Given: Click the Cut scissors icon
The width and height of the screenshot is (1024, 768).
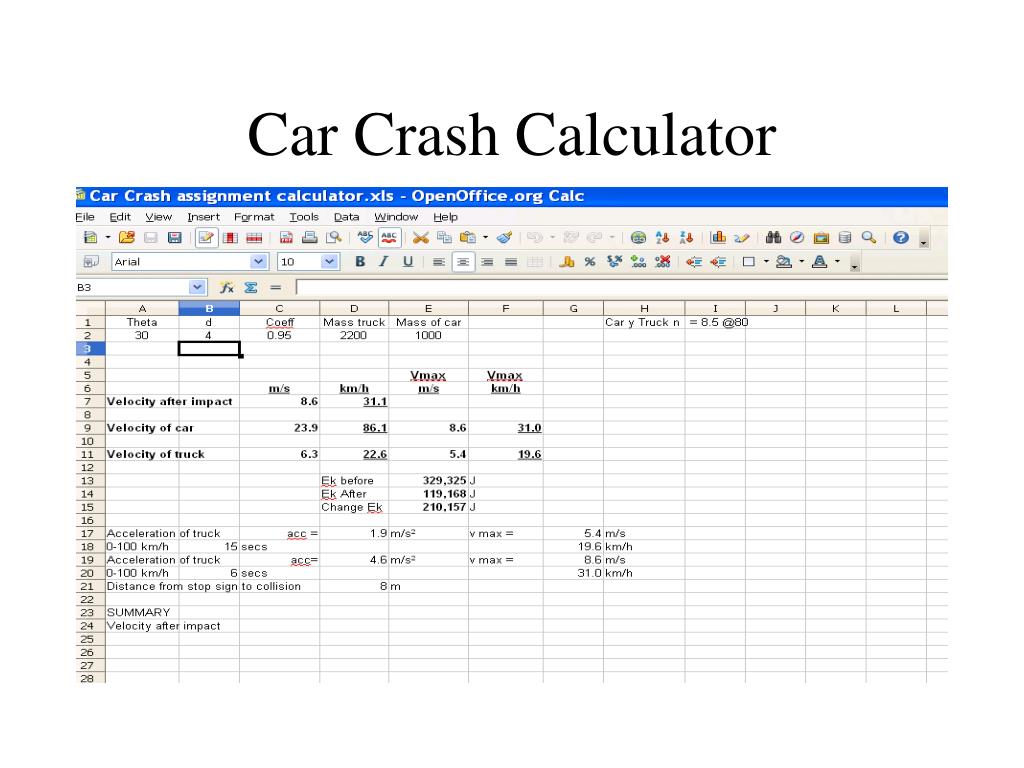Looking at the screenshot, I should tap(421, 238).
